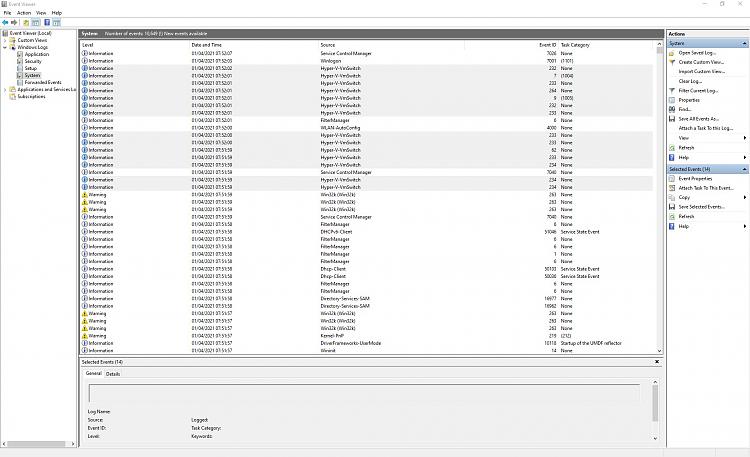The image size is (750, 457).
Task: Click Attach a Task To this Log
Action: click(x=706, y=128)
